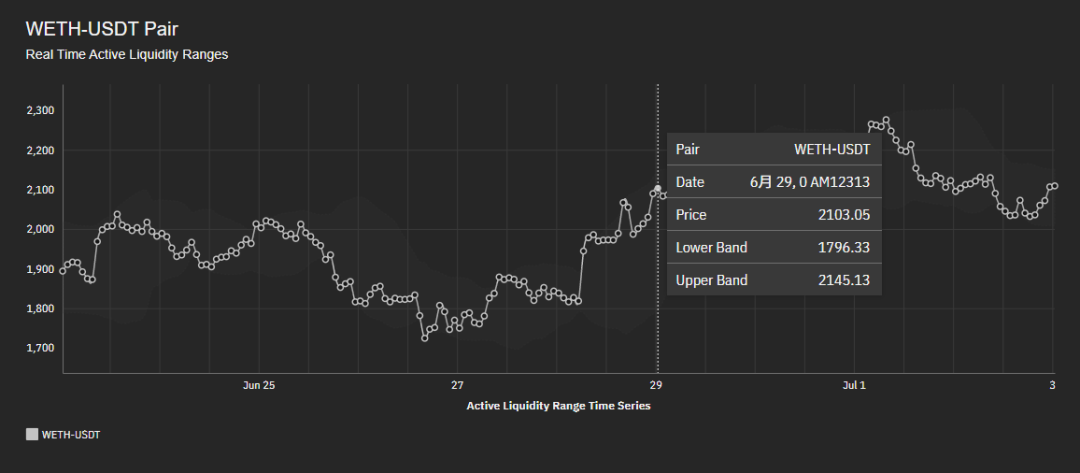Viewport: 1080px width, 473px height.
Task: Click the 27 x-axis date label
Action: 457,386
